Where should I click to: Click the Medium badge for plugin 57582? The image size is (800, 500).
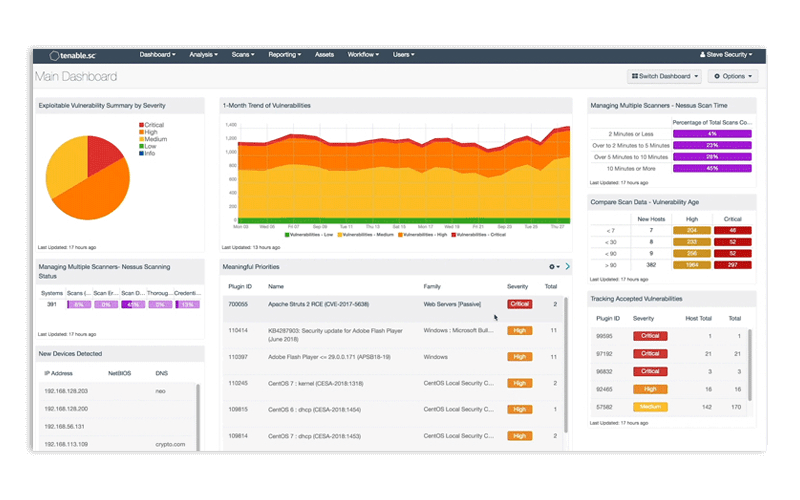pyautogui.click(x=649, y=408)
